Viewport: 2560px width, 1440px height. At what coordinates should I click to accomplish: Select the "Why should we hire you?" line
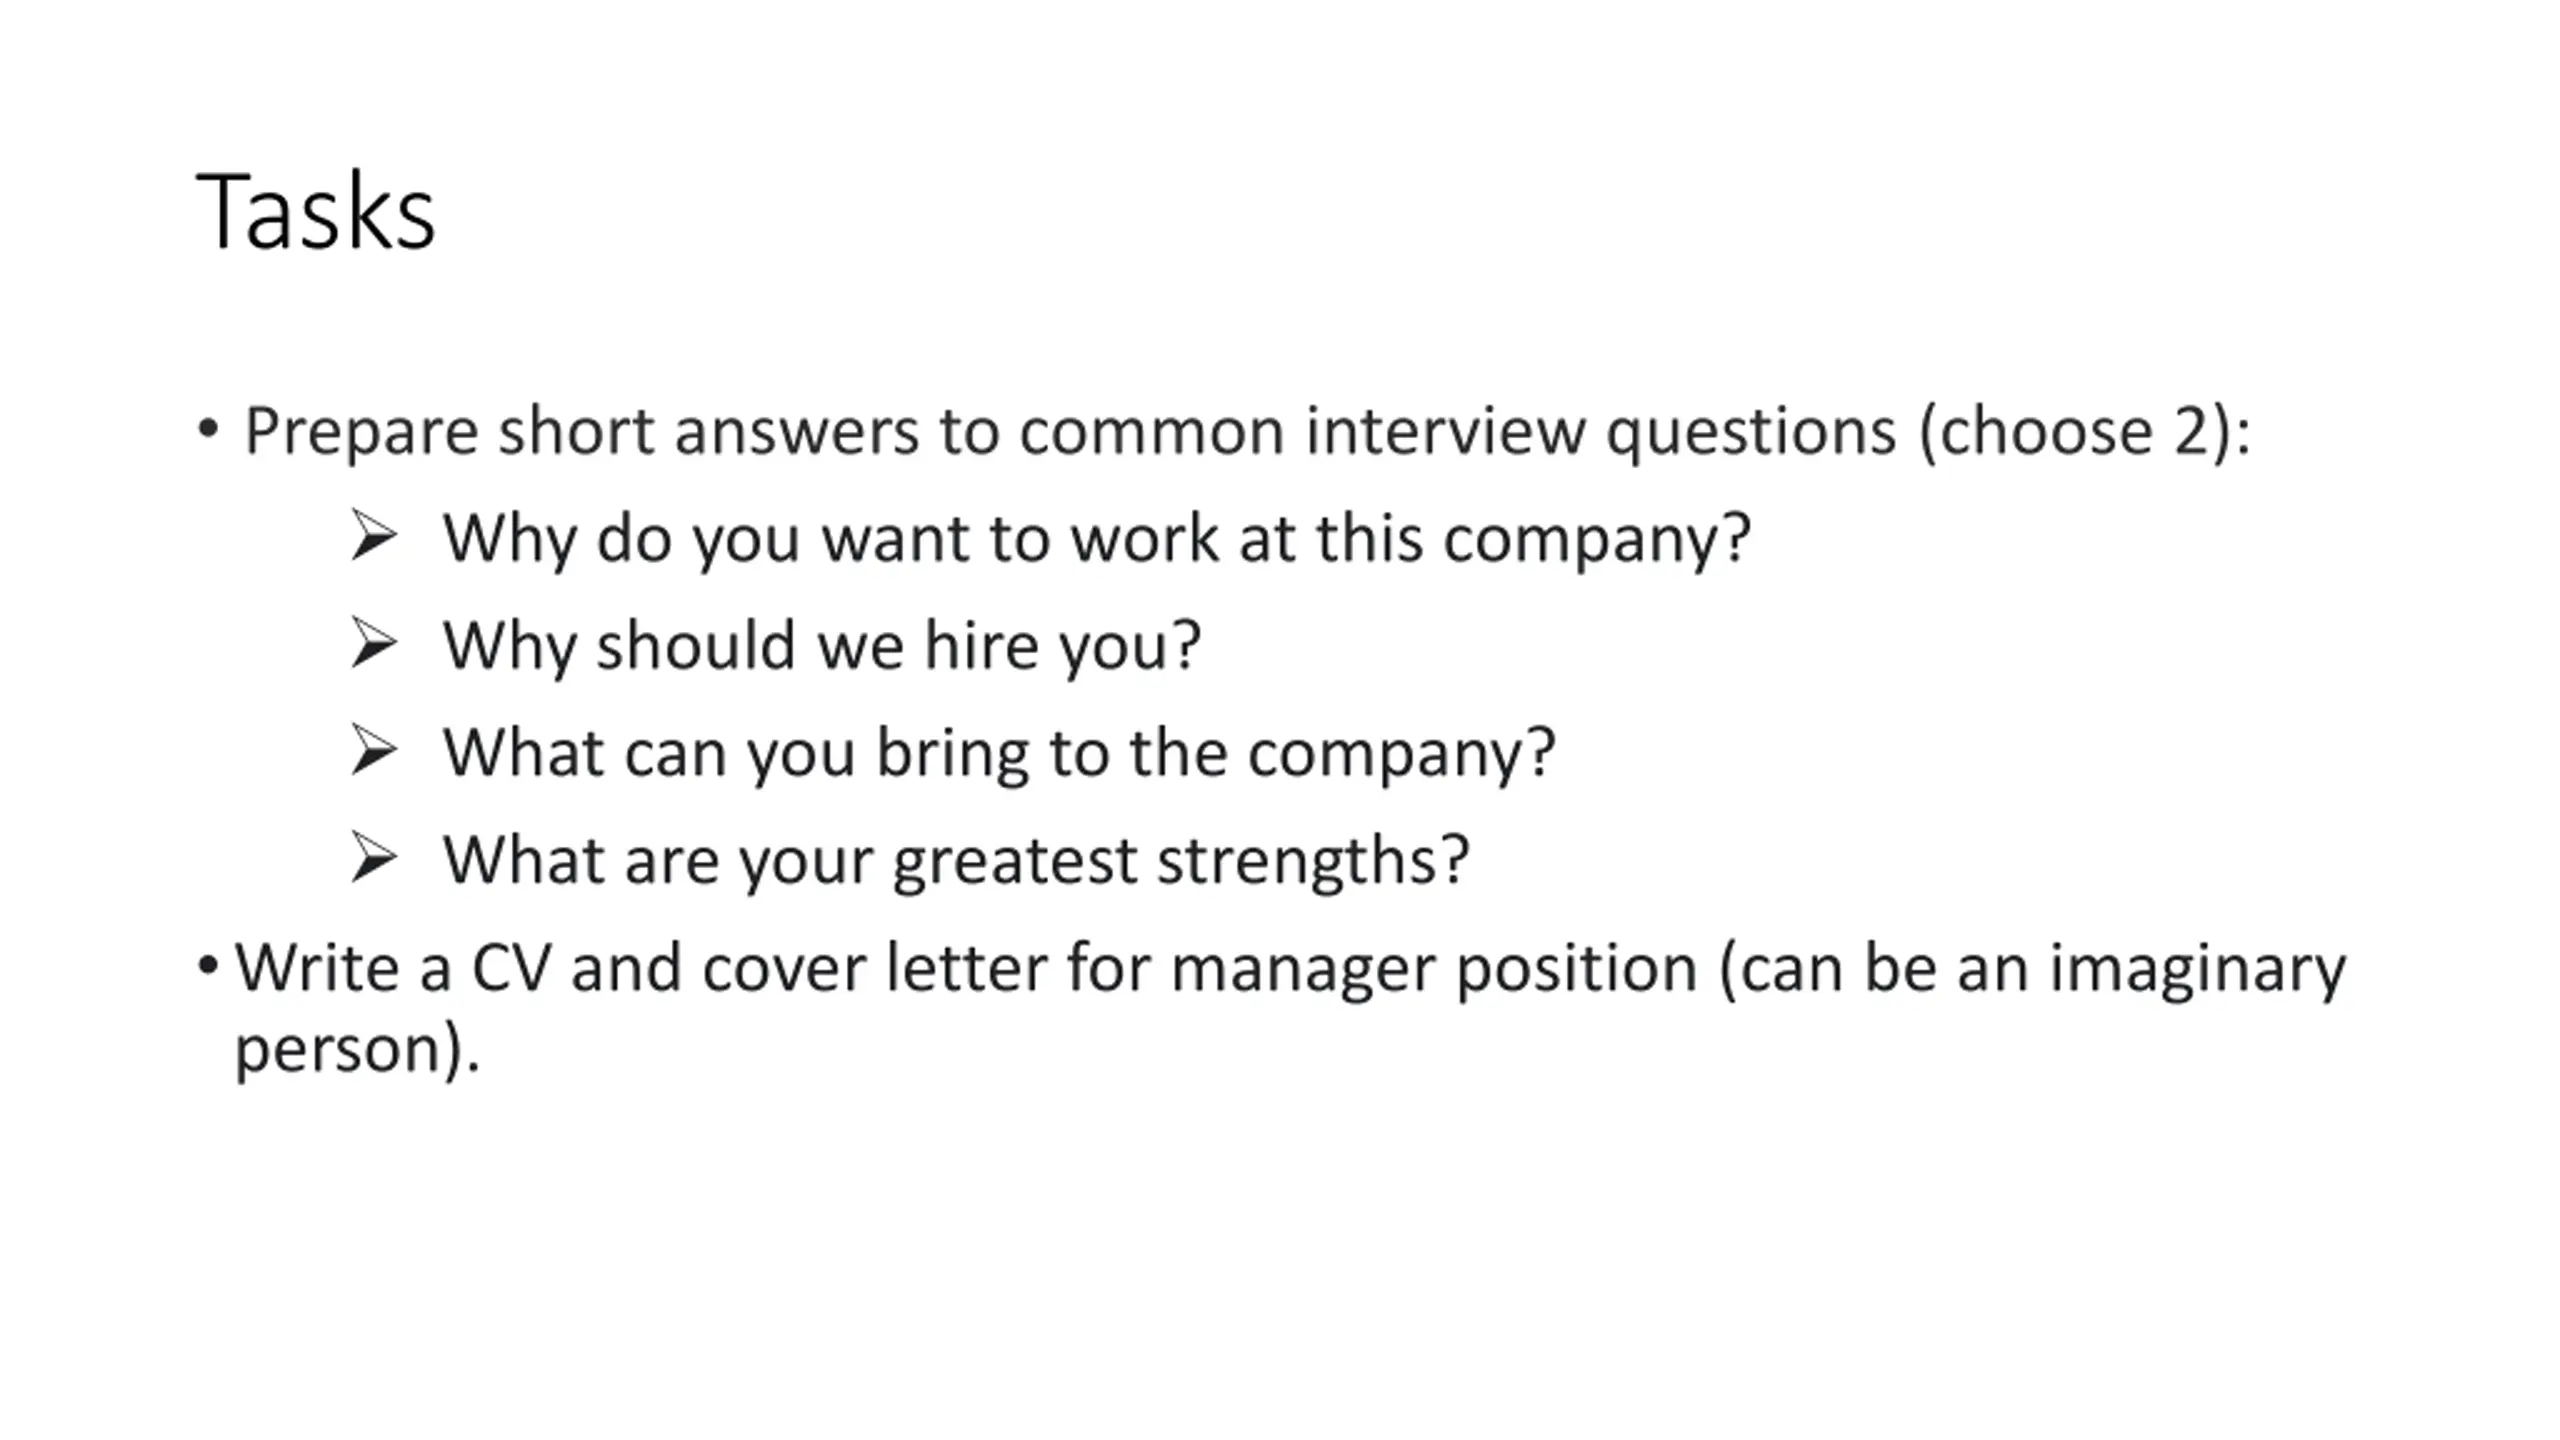(x=821, y=645)
